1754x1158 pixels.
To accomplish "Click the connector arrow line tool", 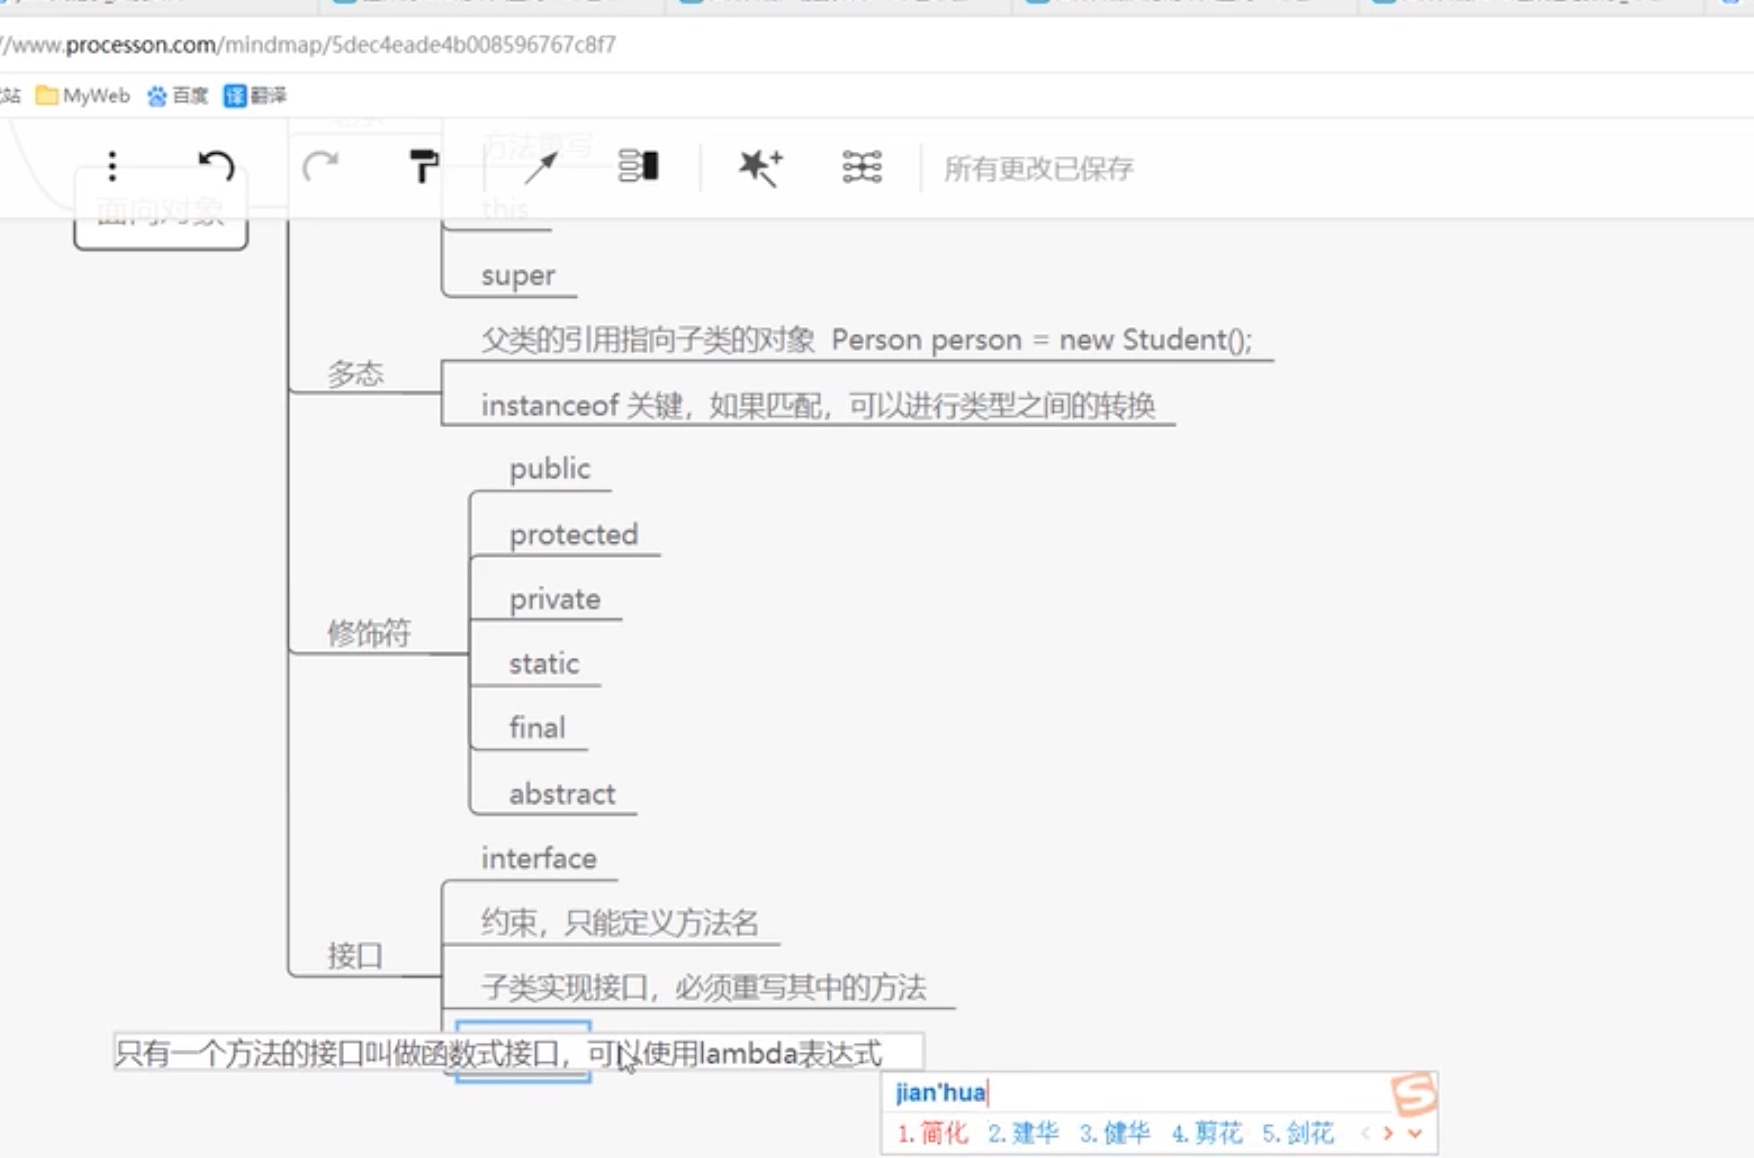I will [541, 167].
